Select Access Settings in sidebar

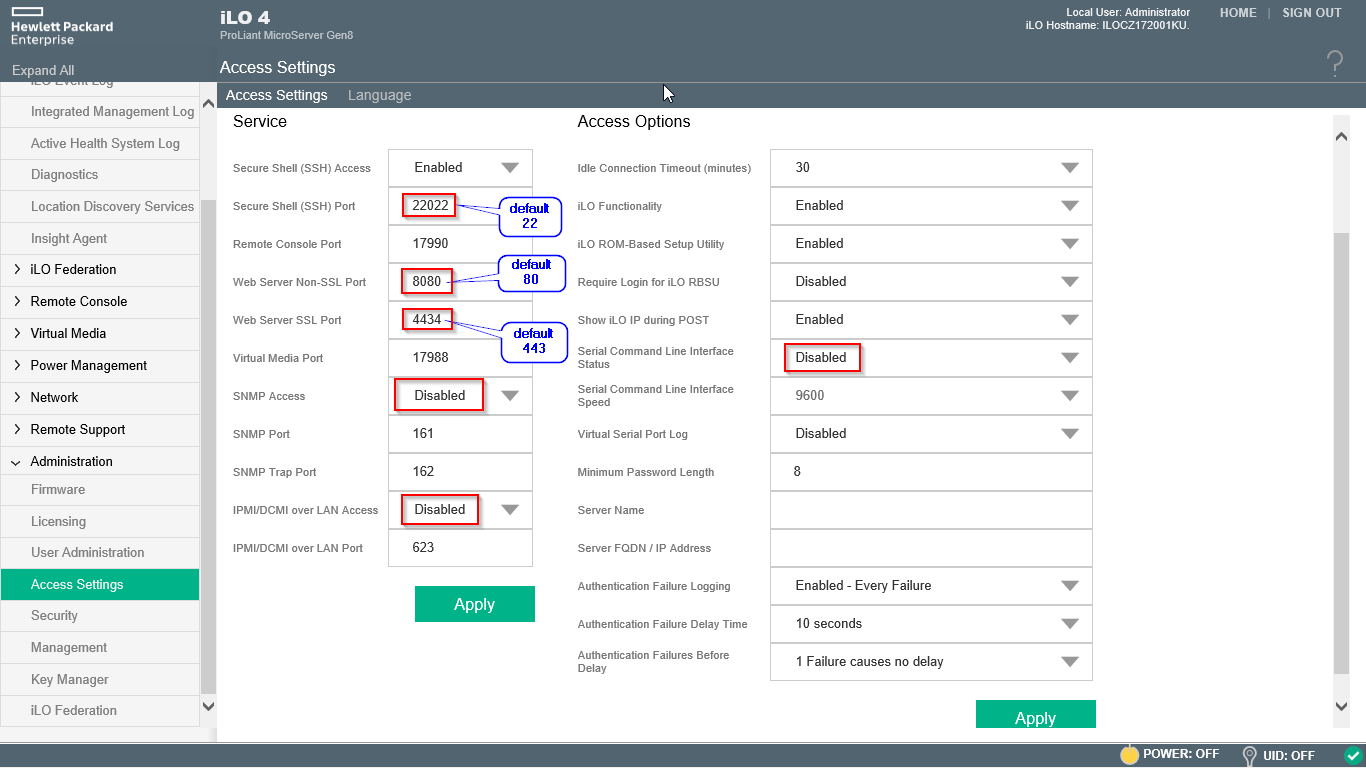point(100,585)
